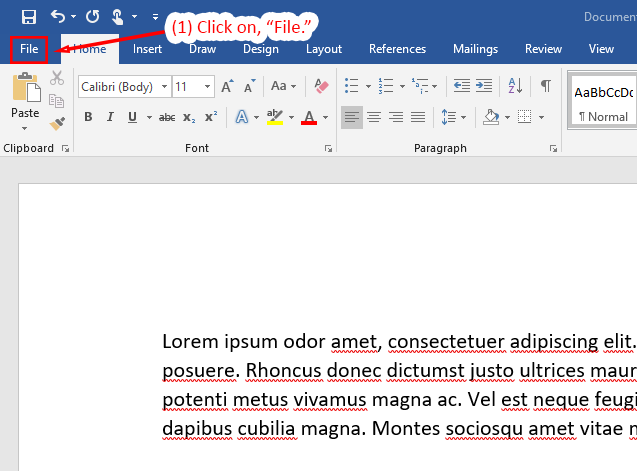Click the Shading paint bucket icon
This screenshot has height=471, width=637.
(491, 117)
